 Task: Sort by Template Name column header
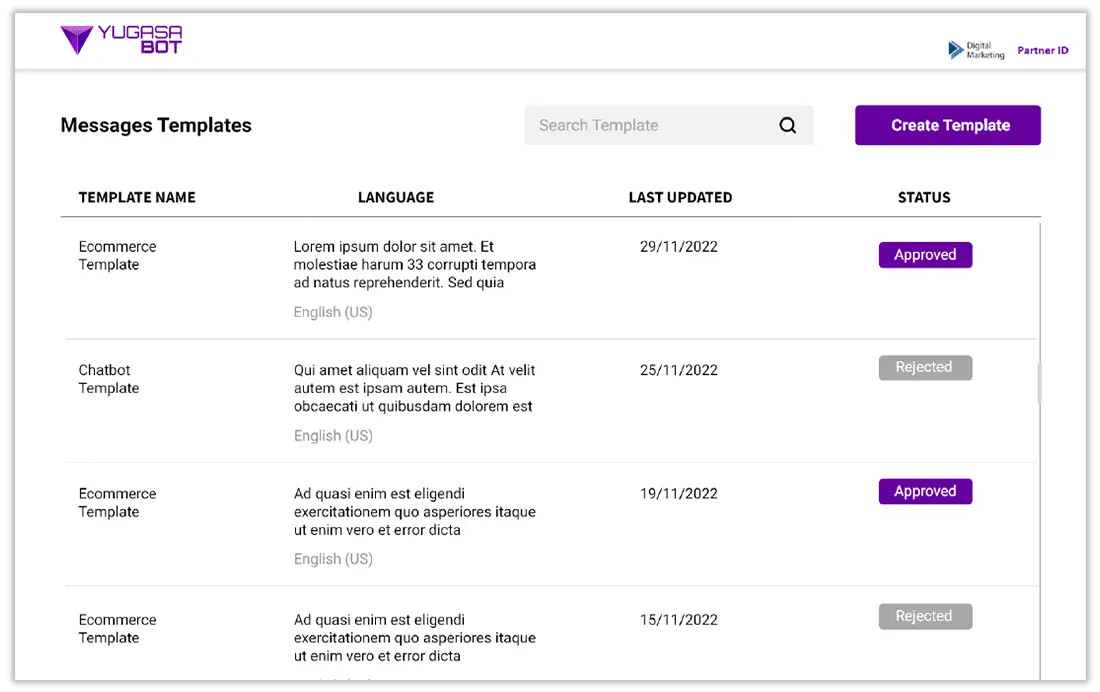tap(137, 197)
